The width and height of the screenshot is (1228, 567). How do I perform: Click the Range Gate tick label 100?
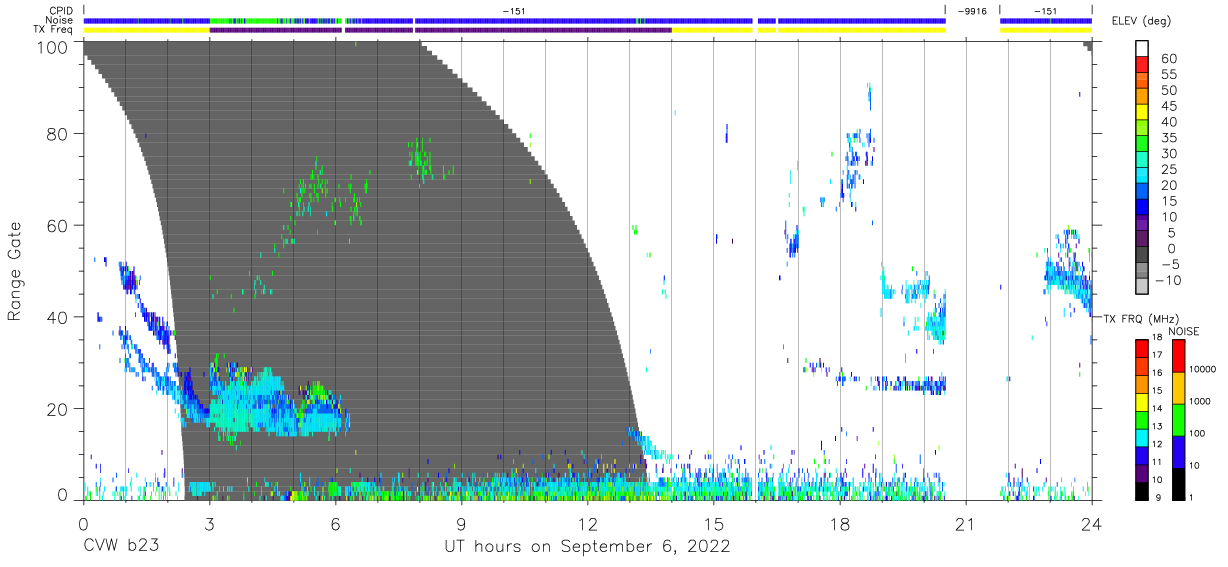tap(53, 46)
